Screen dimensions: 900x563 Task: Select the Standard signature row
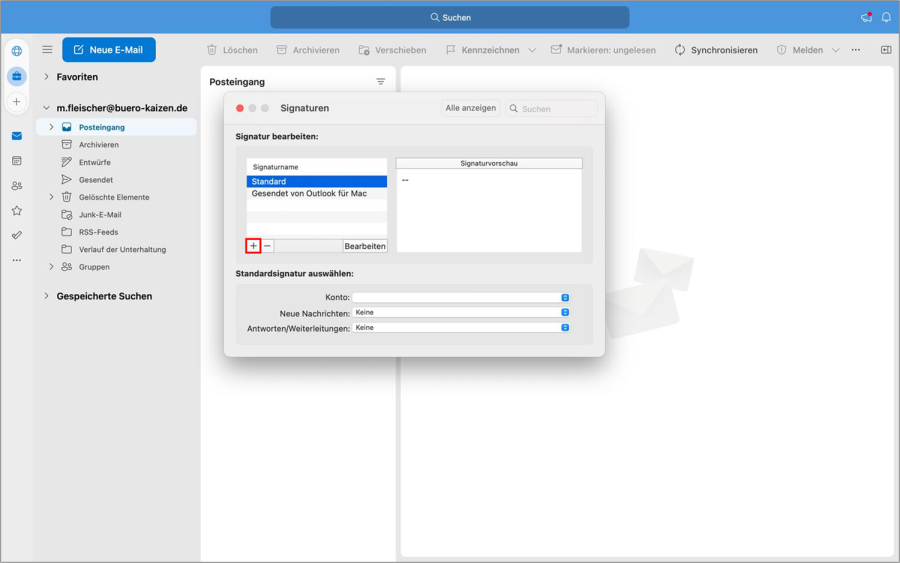(317, 181)
